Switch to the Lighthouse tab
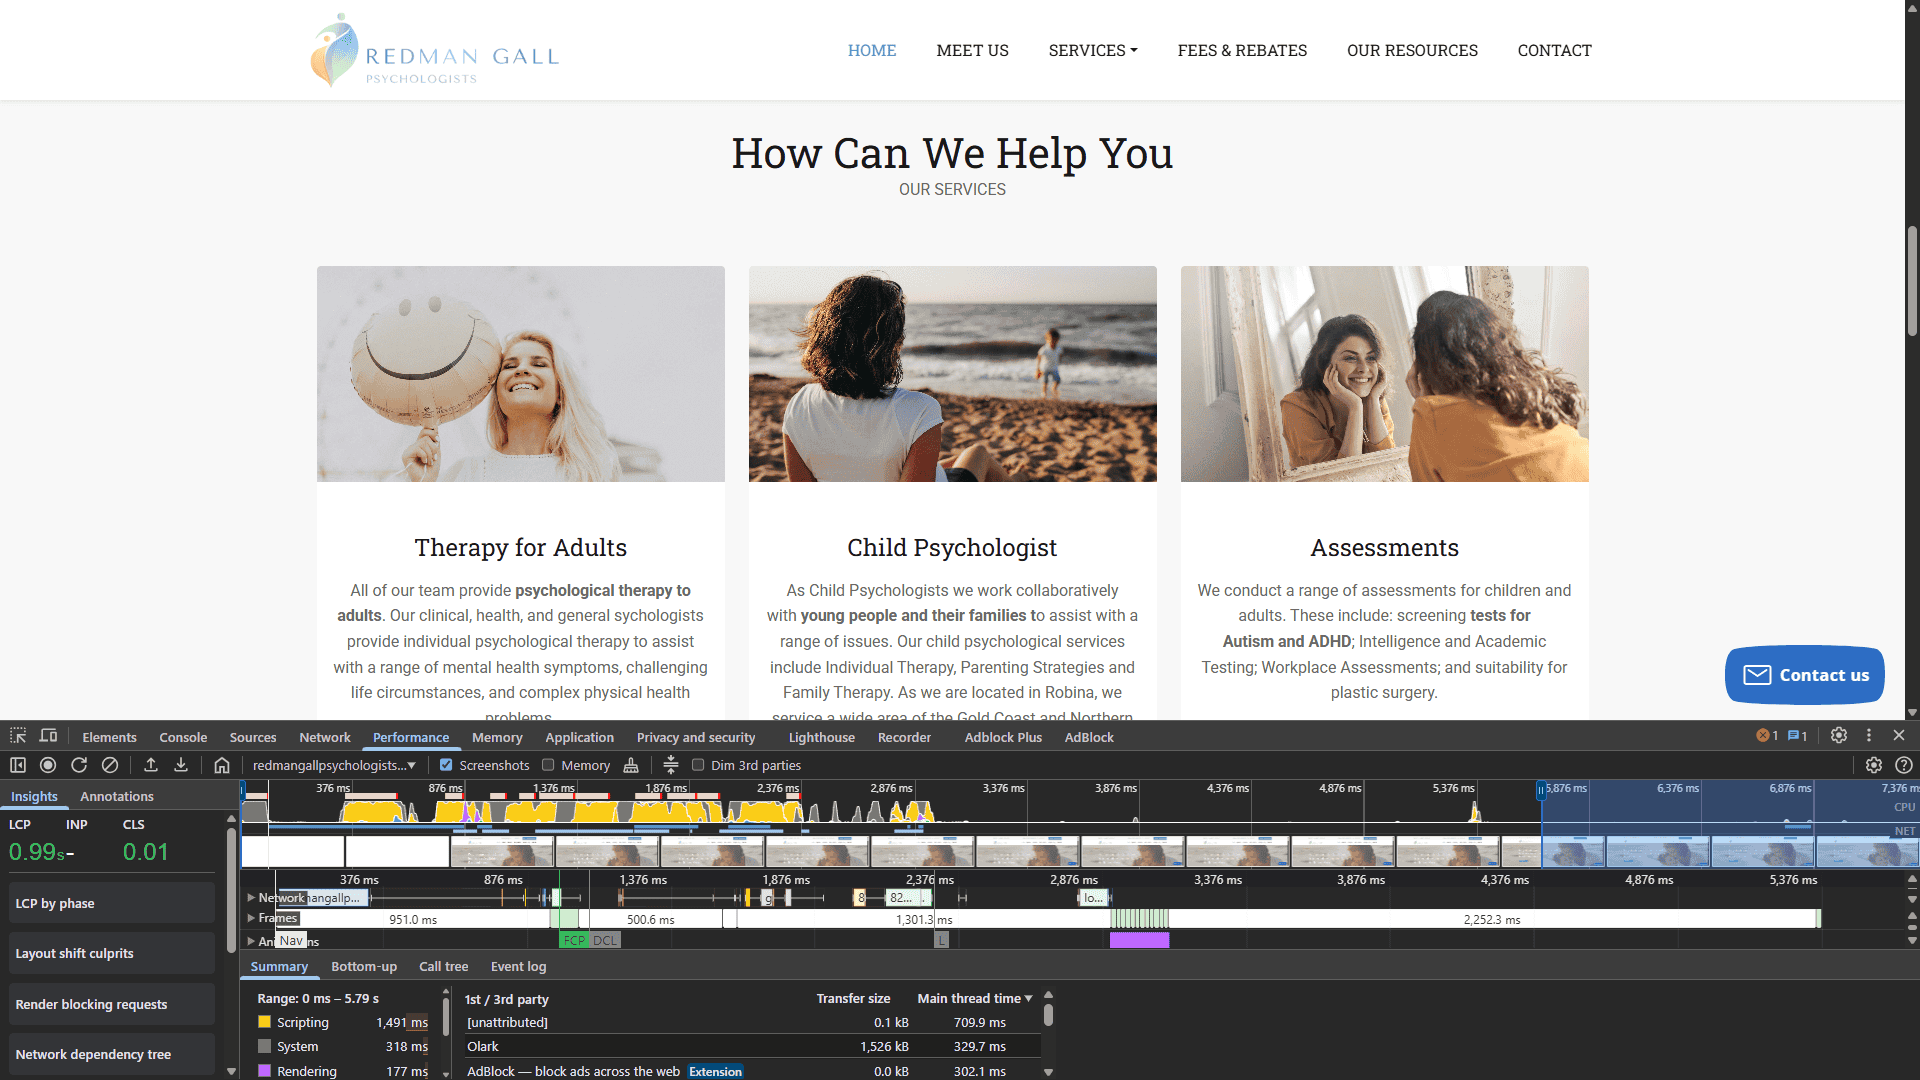Screen dimensions: 1920x1080 coord(821,737)
